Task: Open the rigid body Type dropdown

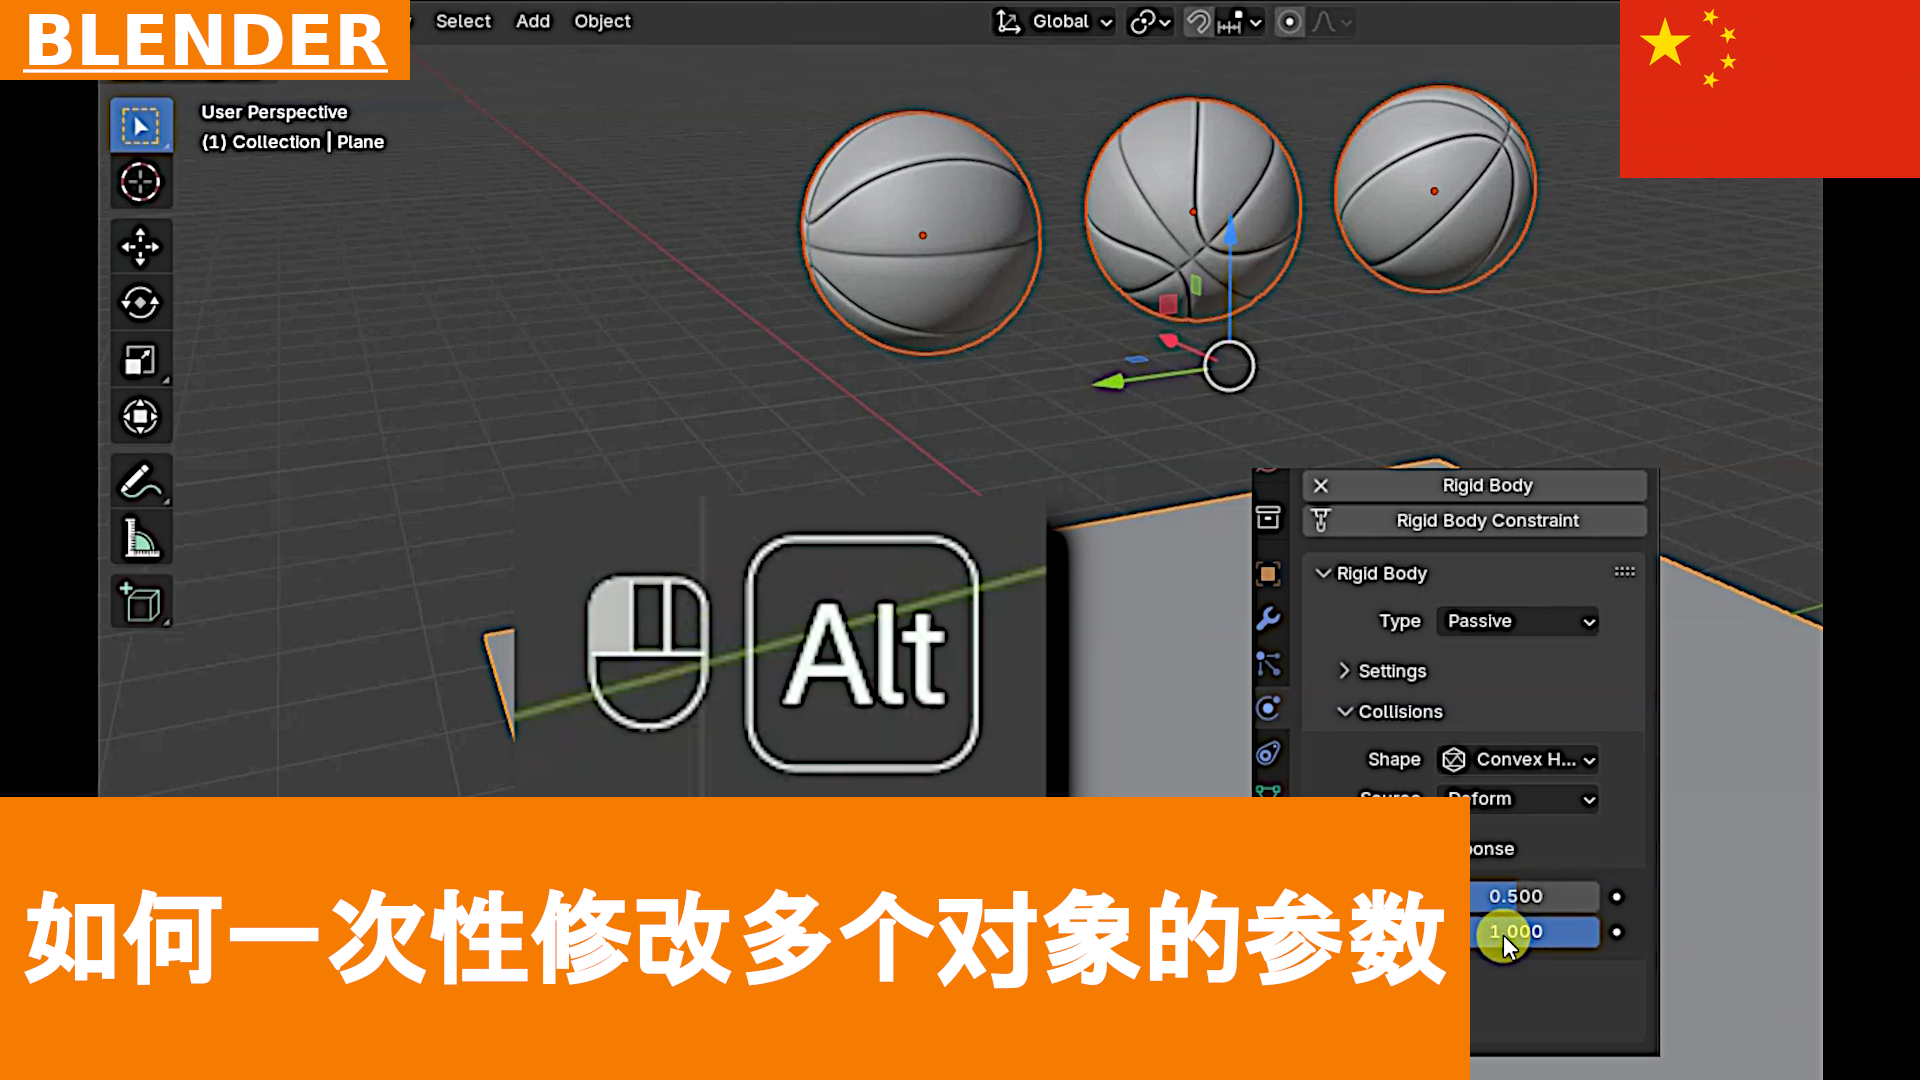Action: 1518,621
